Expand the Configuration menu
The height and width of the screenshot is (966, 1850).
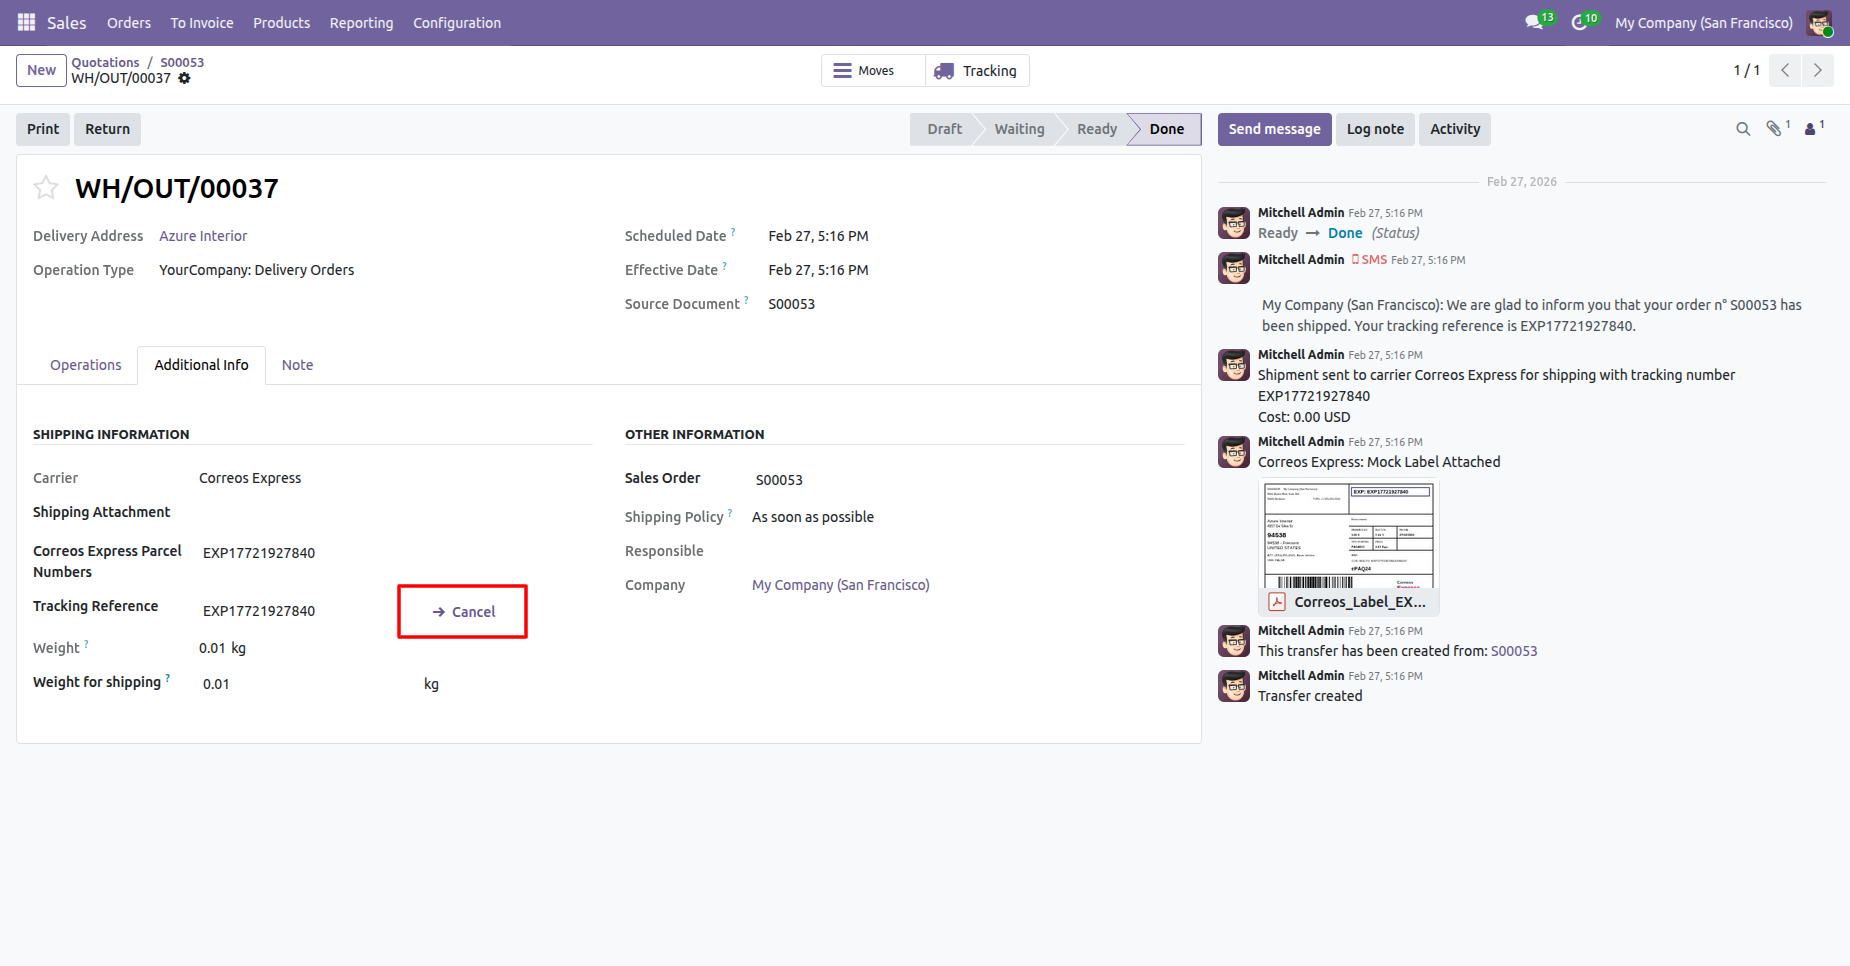pyautogui.click(x=457, y=23)
